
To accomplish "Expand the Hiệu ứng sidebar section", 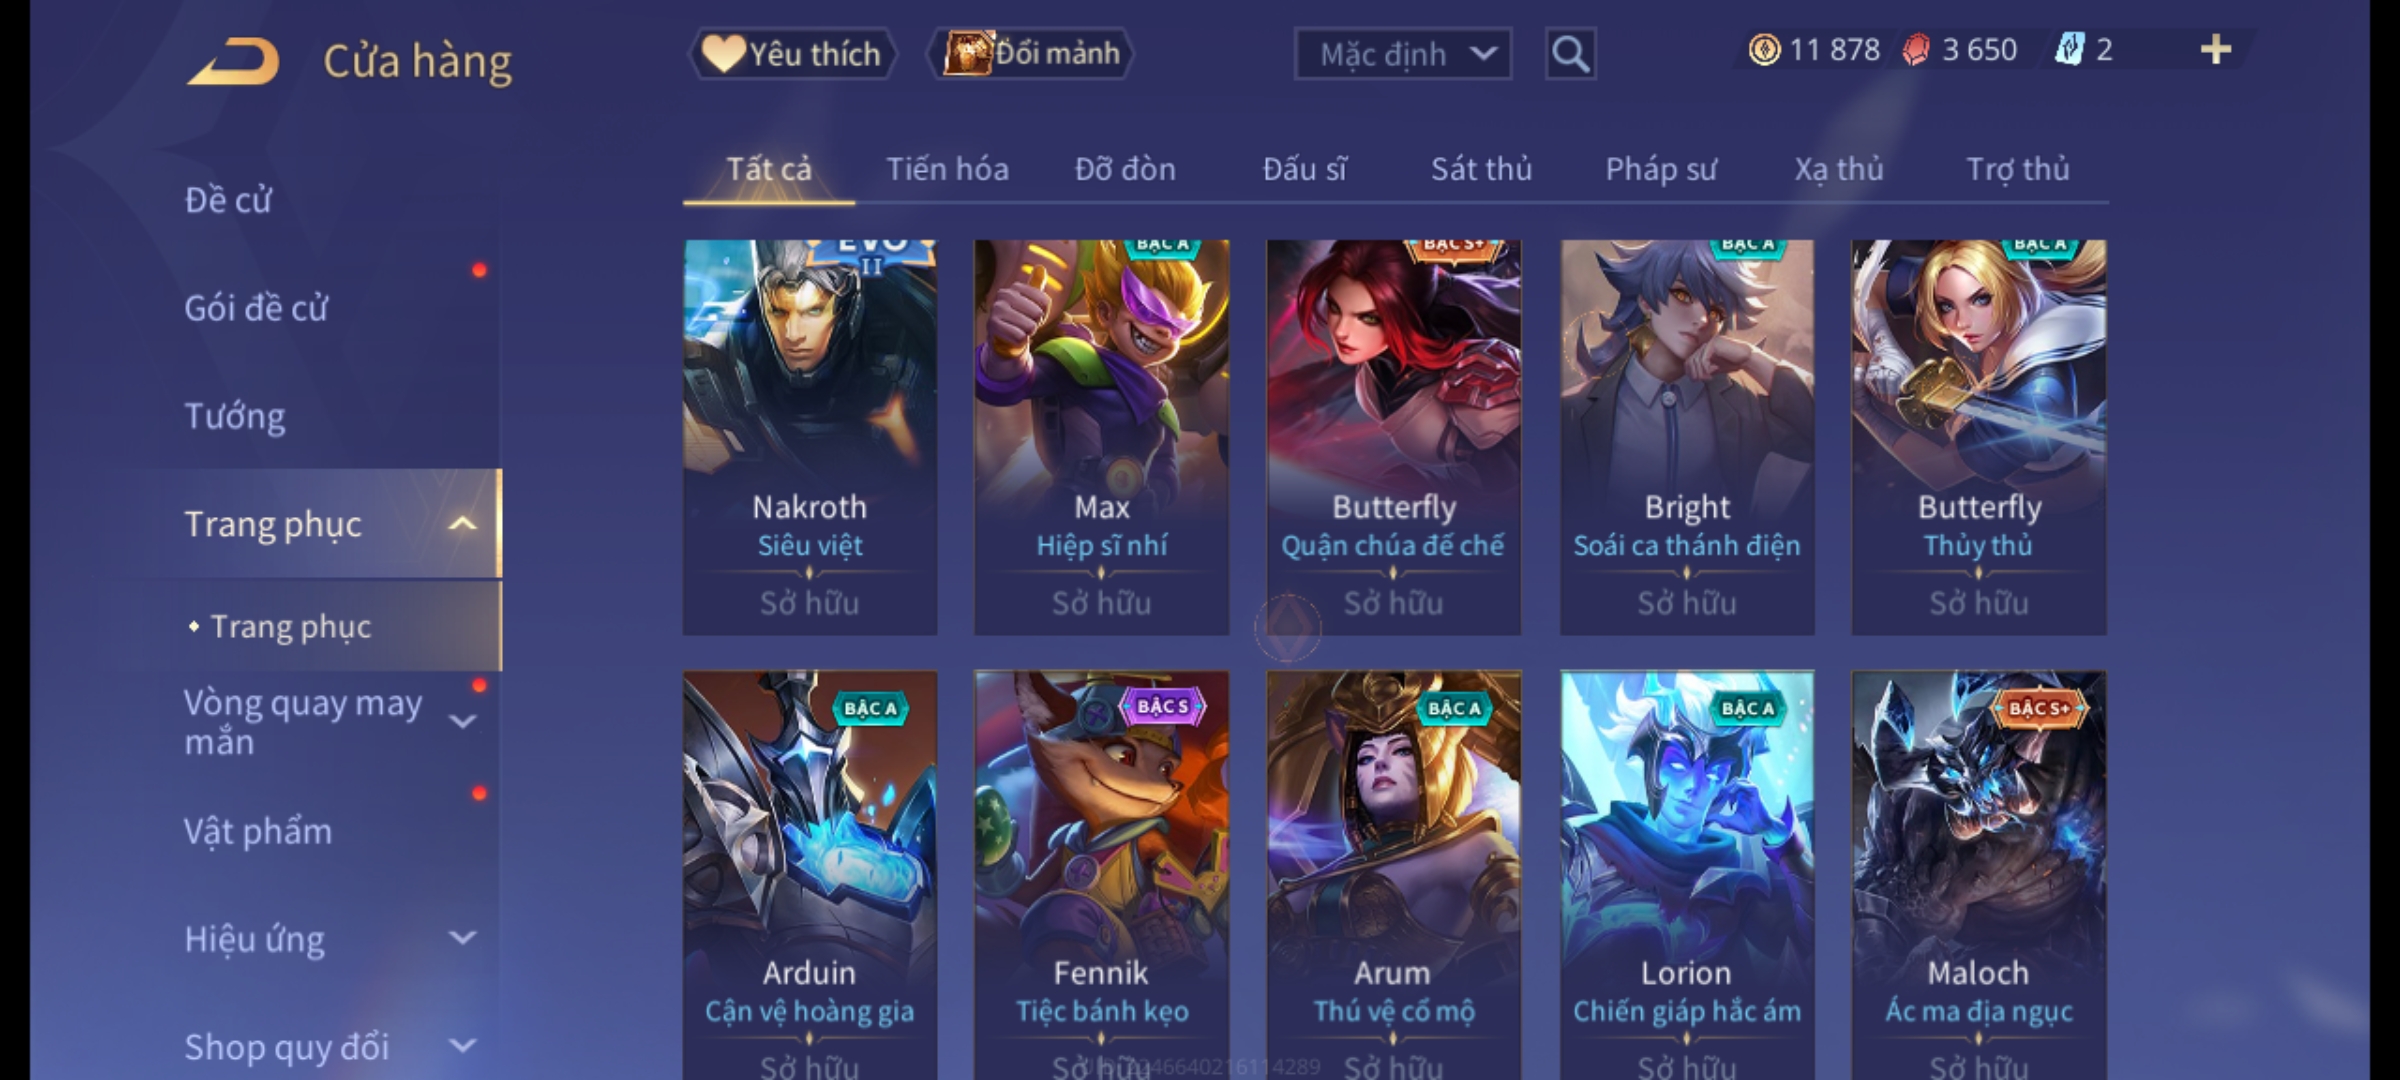I will pyautogui.click(x=463, y=938).
